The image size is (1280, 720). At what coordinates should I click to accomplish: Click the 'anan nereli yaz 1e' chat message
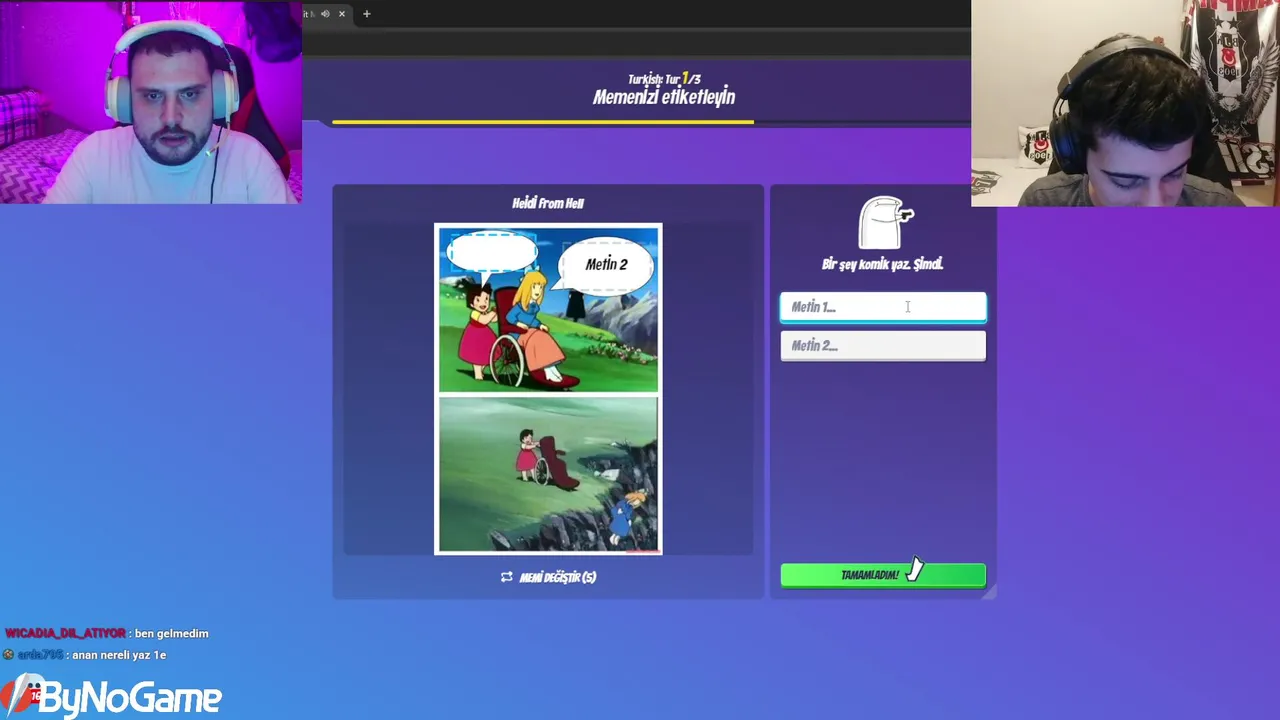(x=119, y=655)
